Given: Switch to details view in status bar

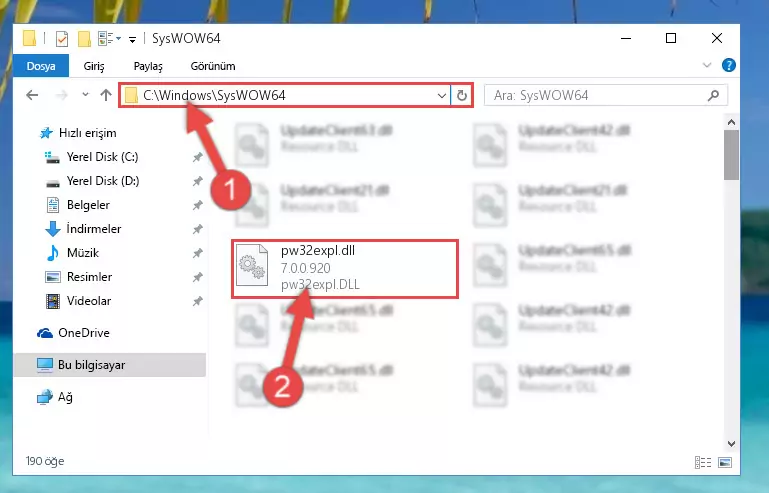Looking at the screenshot, I should (703, 463).
